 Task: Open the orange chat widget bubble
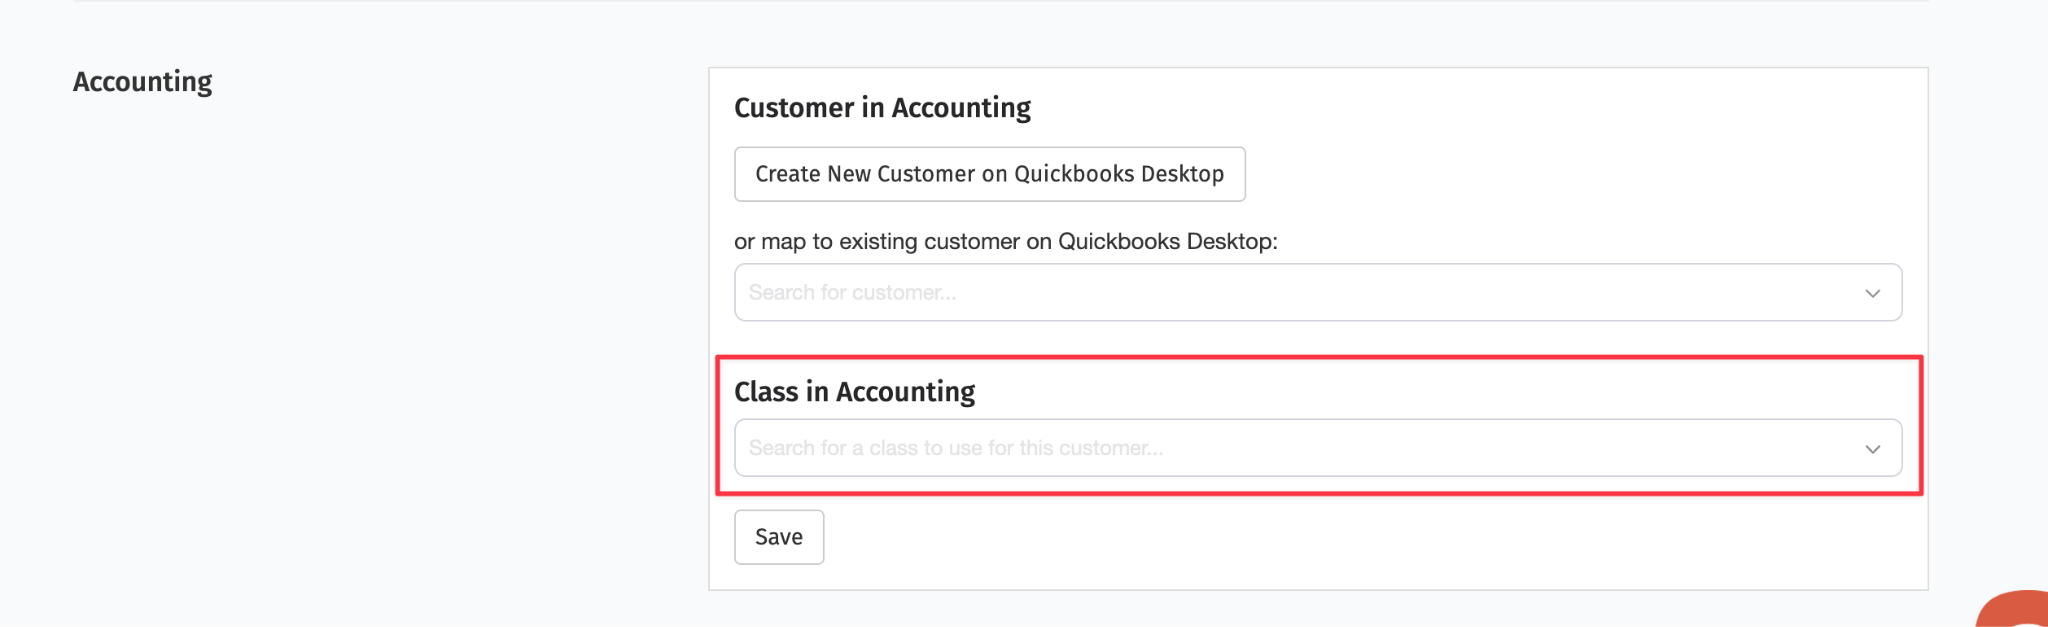[x=2014, y=609]
